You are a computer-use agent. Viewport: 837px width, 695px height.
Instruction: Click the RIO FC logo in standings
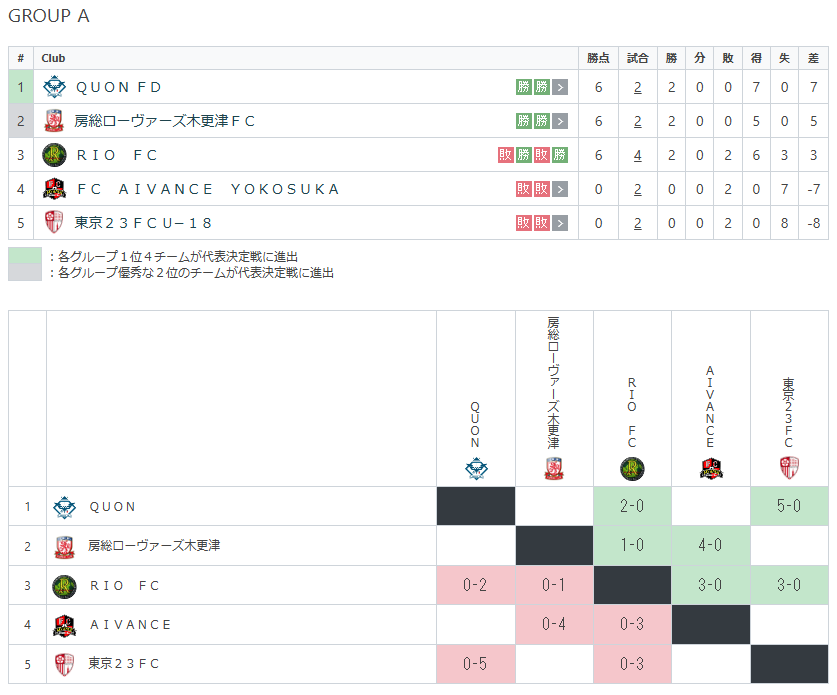pyautogui.click(x=54, y=155)
